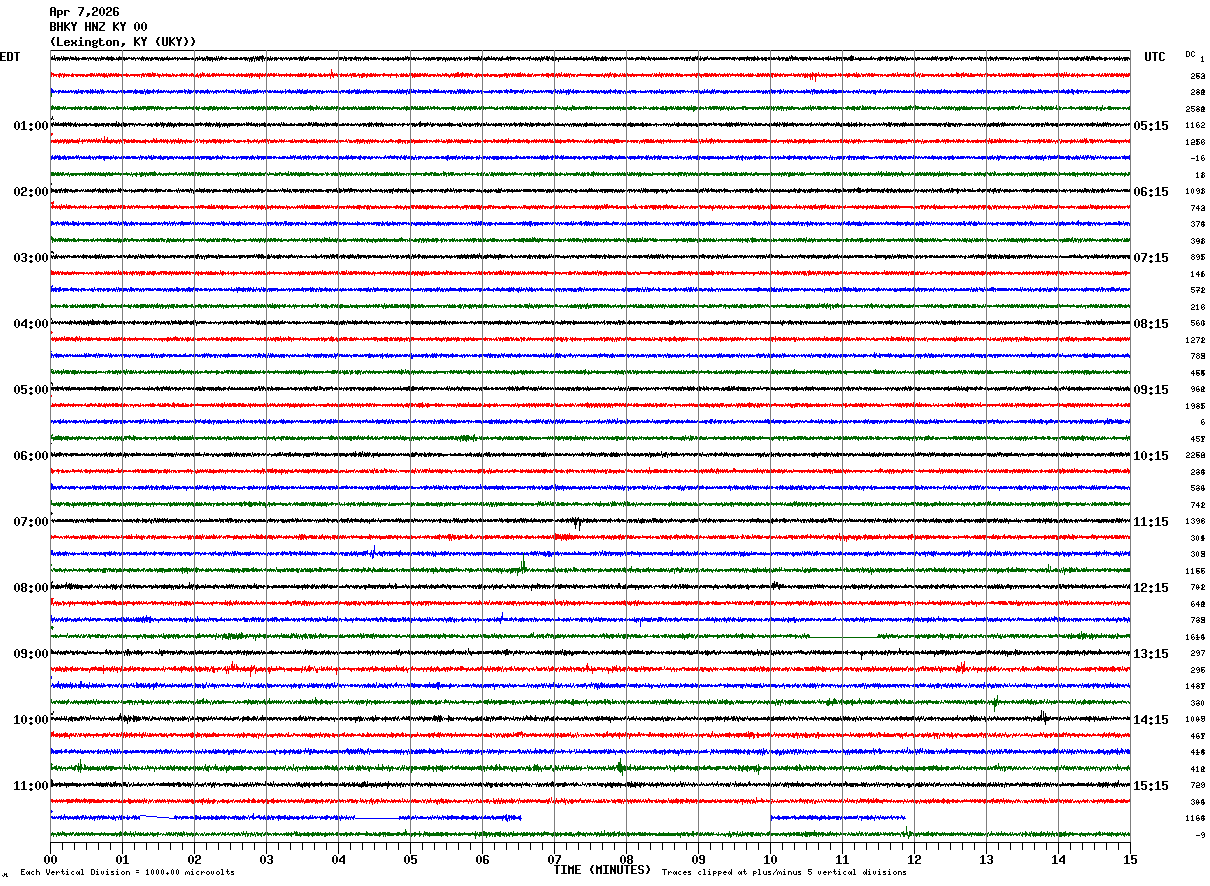Click 'Each Vertical Division = 1000.00 microvolts' note
1210x886 pixels.
[x=127, y=872]
